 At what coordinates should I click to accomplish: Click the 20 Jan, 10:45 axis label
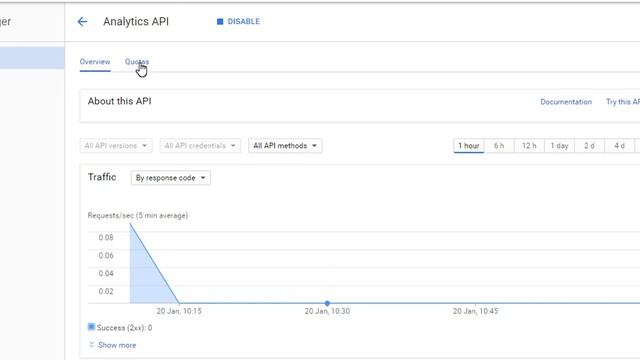(476, 311)
